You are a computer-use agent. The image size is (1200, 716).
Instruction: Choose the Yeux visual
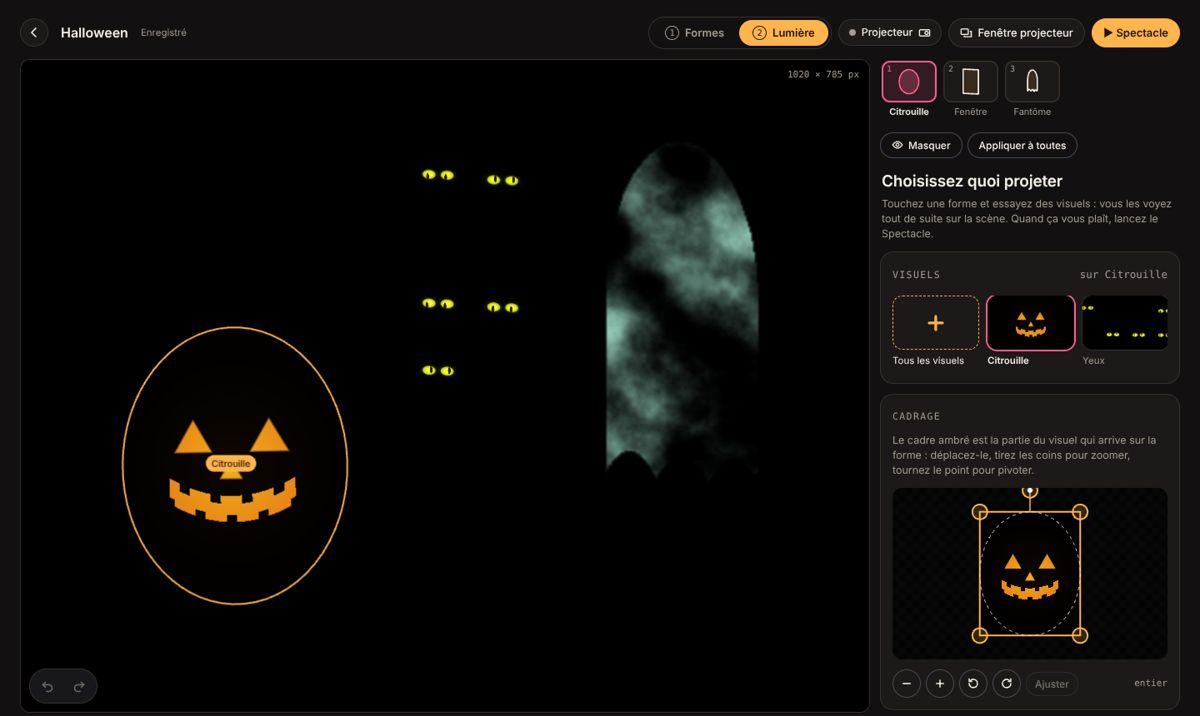click(x=1125, y=323)
